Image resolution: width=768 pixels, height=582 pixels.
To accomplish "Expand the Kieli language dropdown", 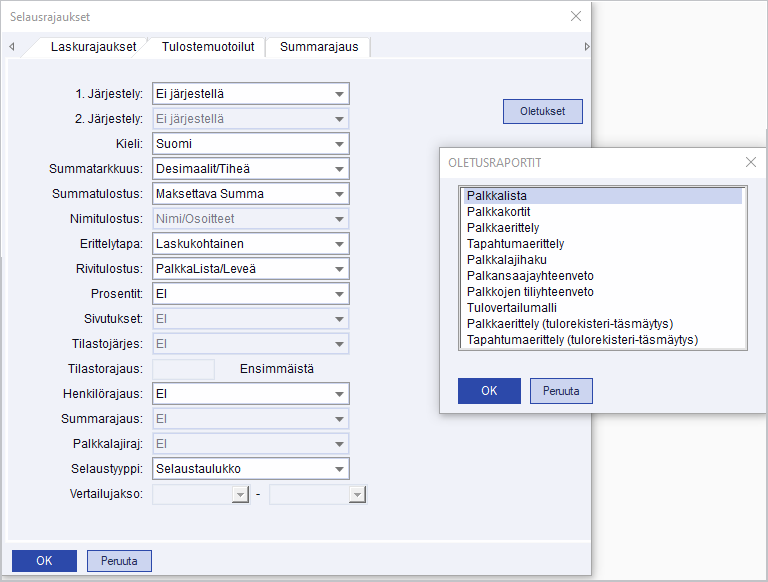I will pos(339,144).
